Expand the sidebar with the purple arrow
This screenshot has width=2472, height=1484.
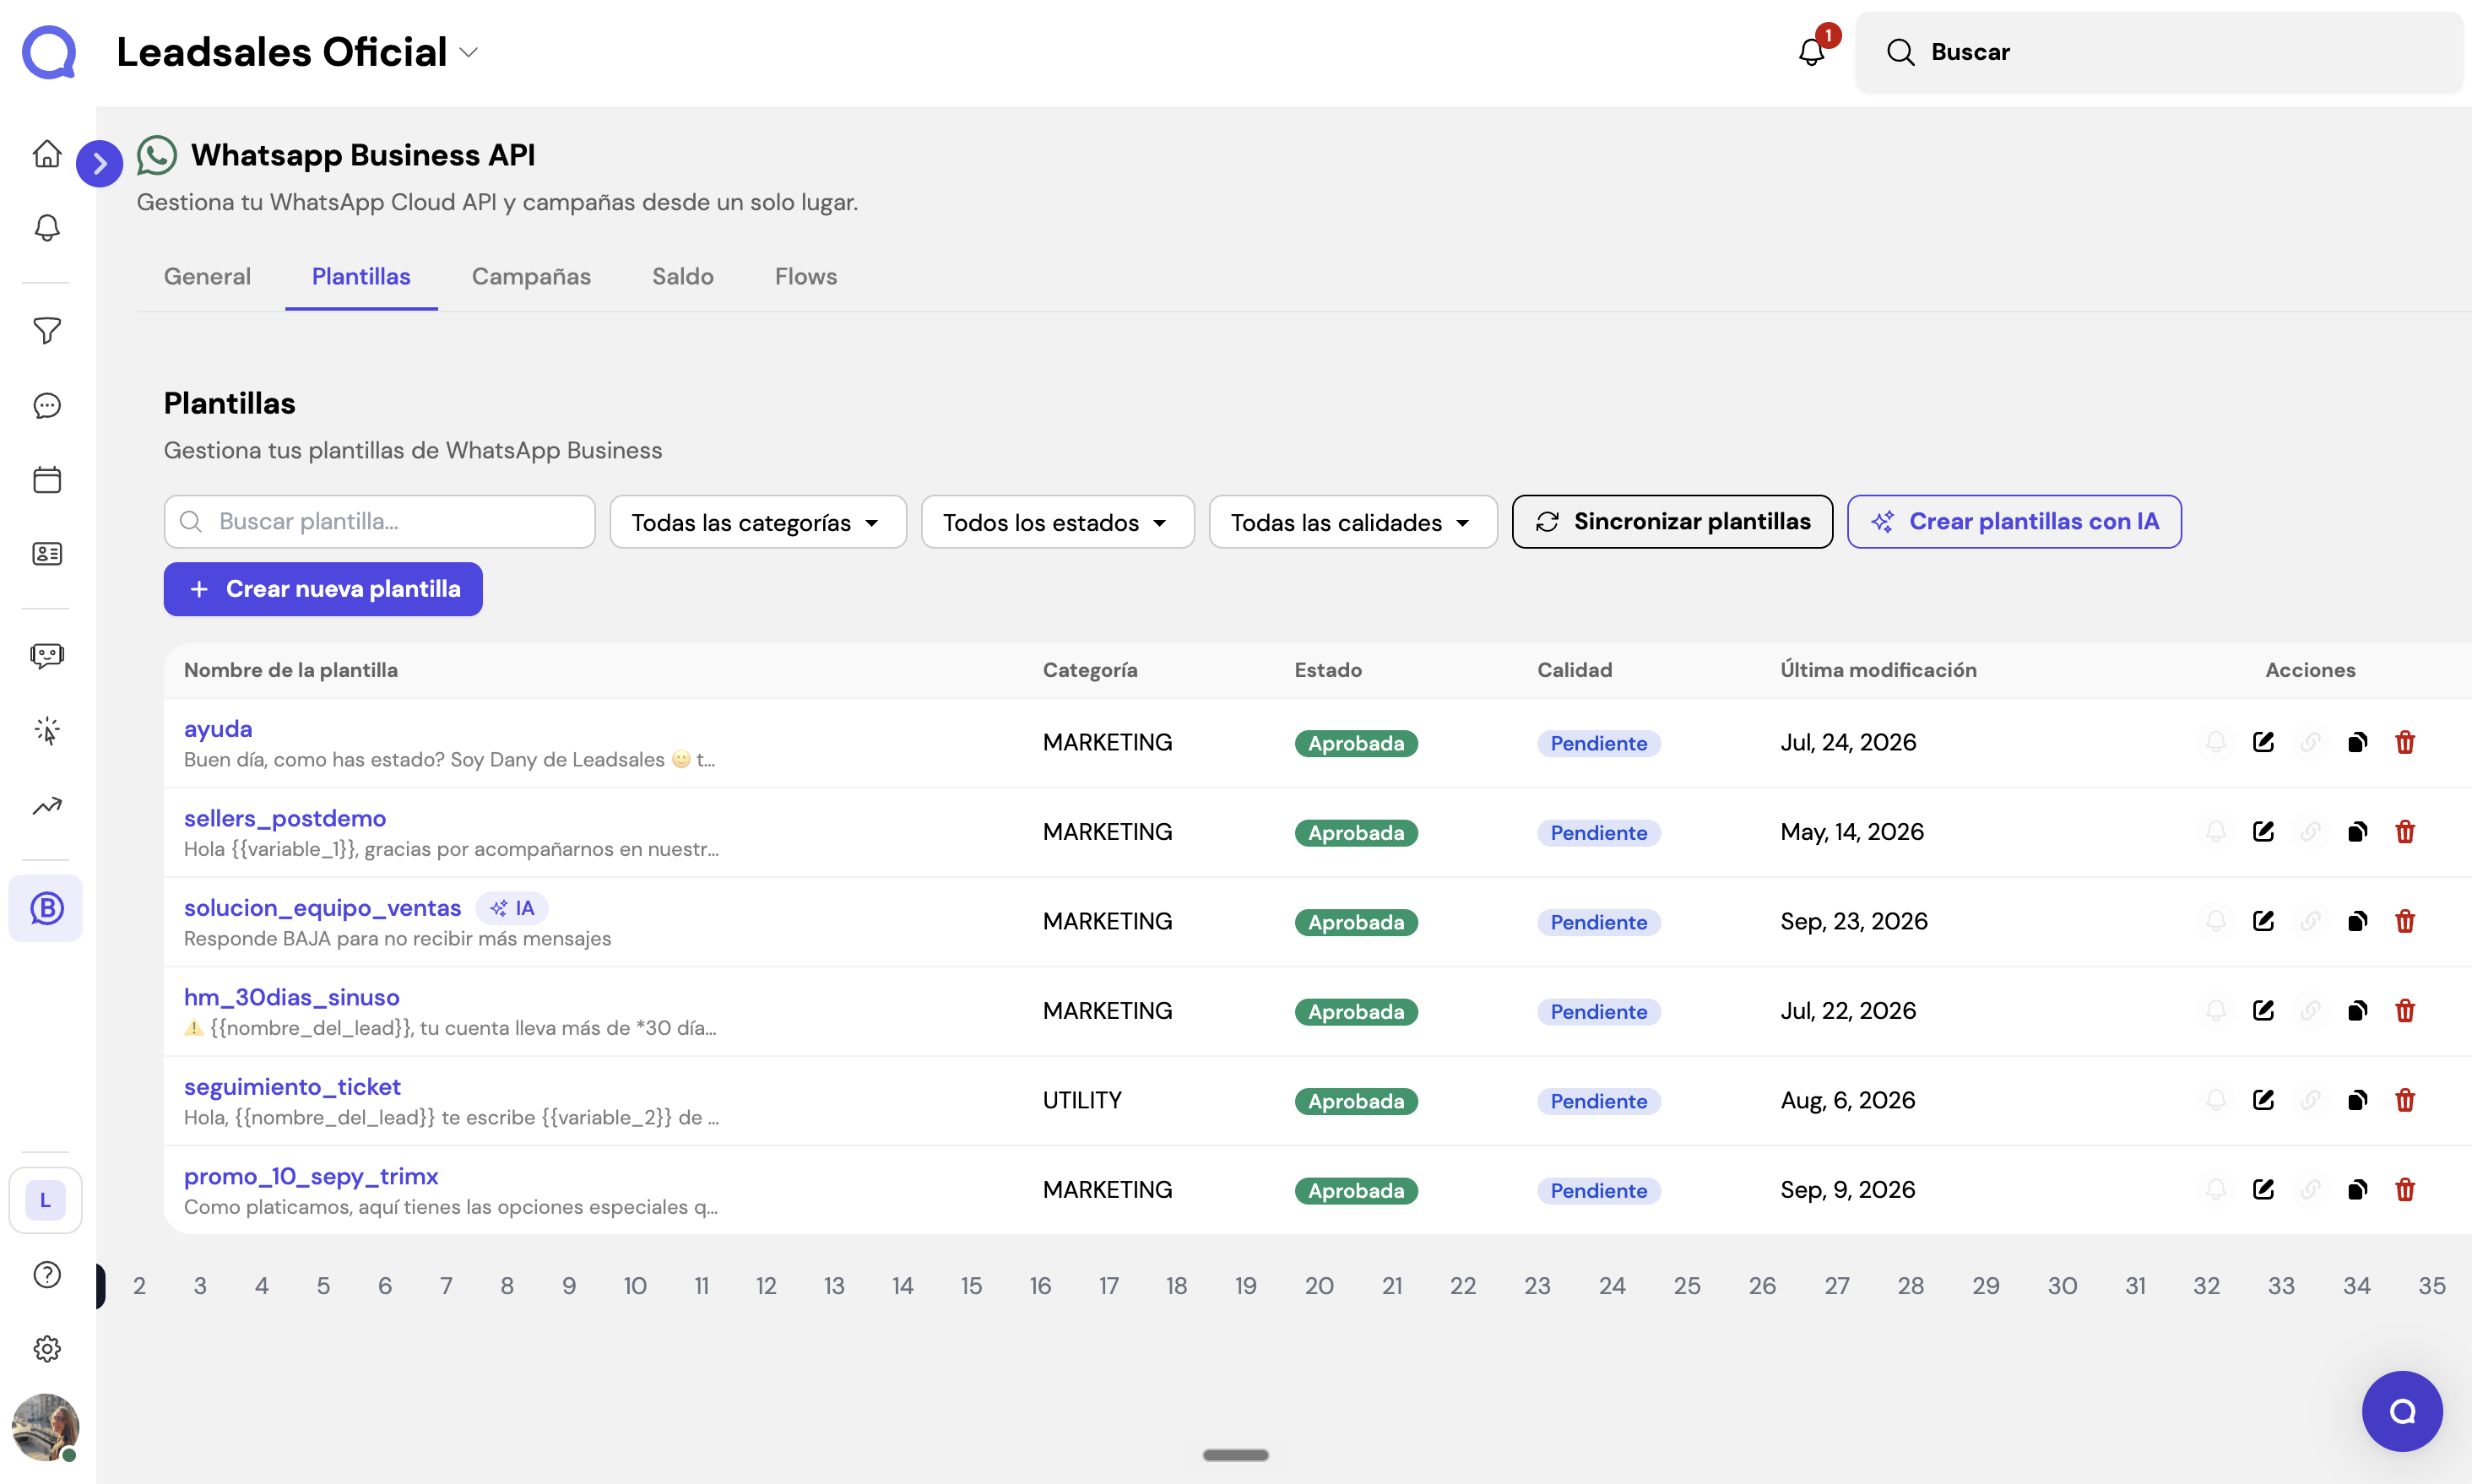[x=99, y=163]
